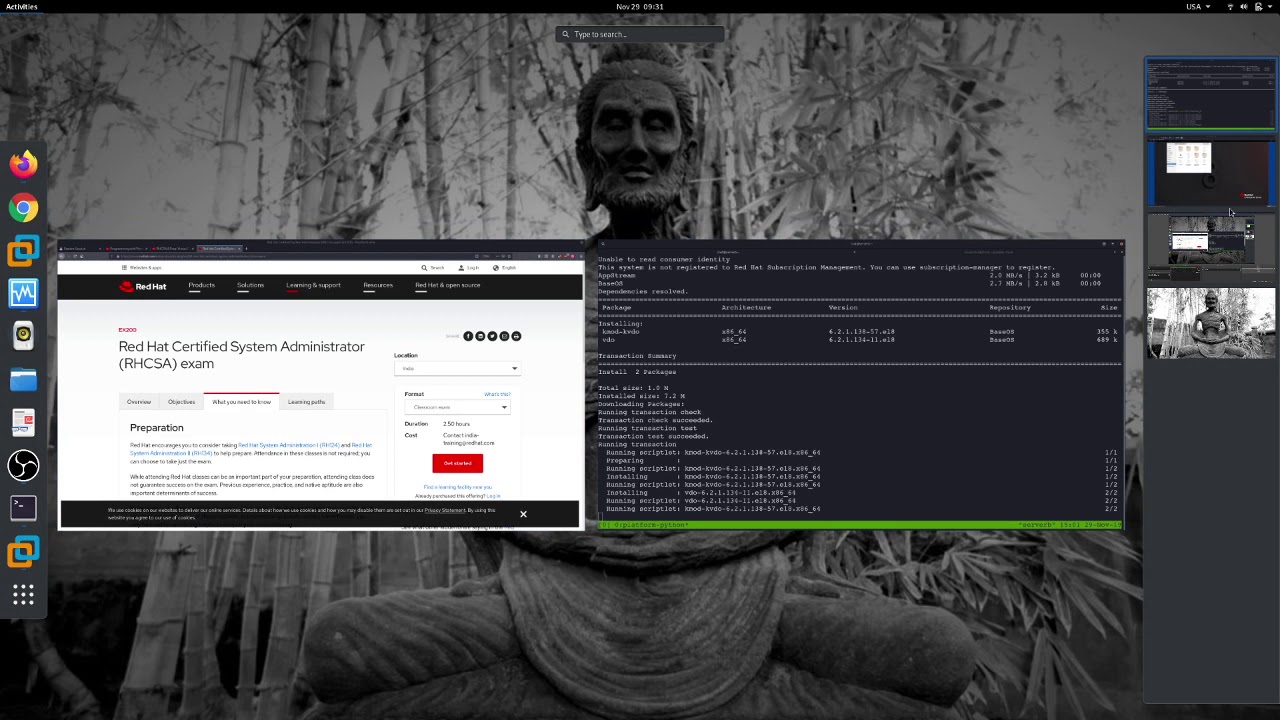Open Red Hat & open source menu
The height and width of the screenshot is (720, 1280).
tap(448, 286)
